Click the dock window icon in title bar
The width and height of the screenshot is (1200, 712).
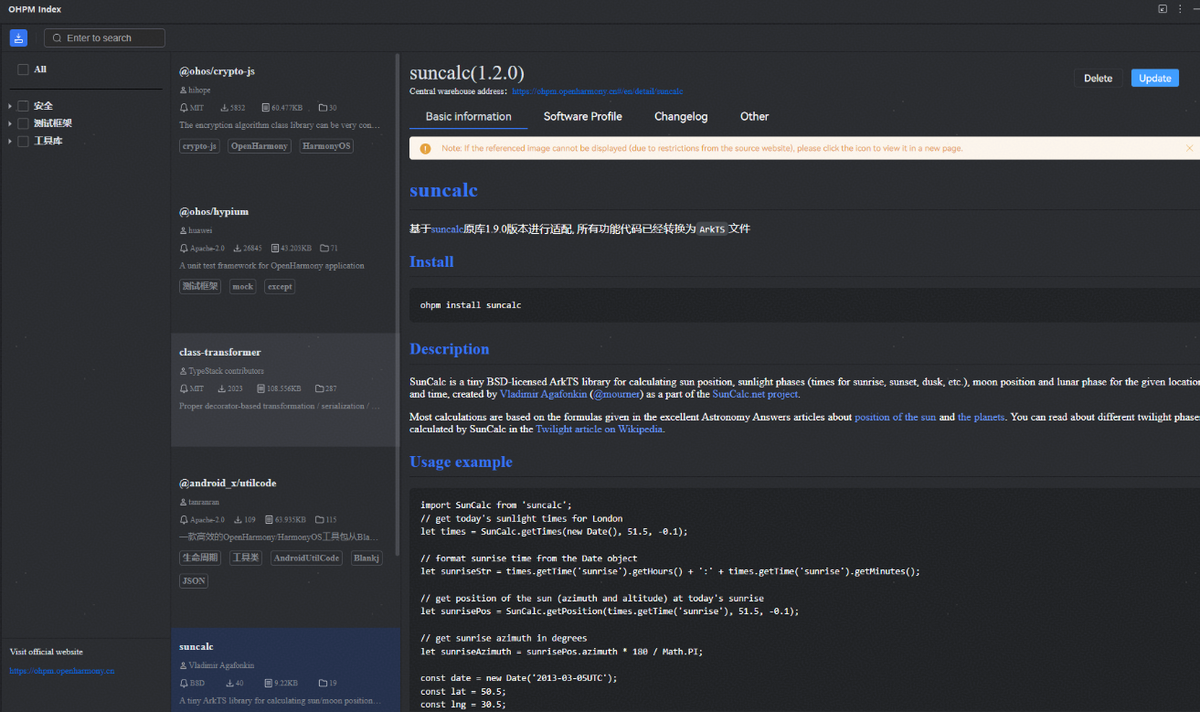pos(1162,9)
